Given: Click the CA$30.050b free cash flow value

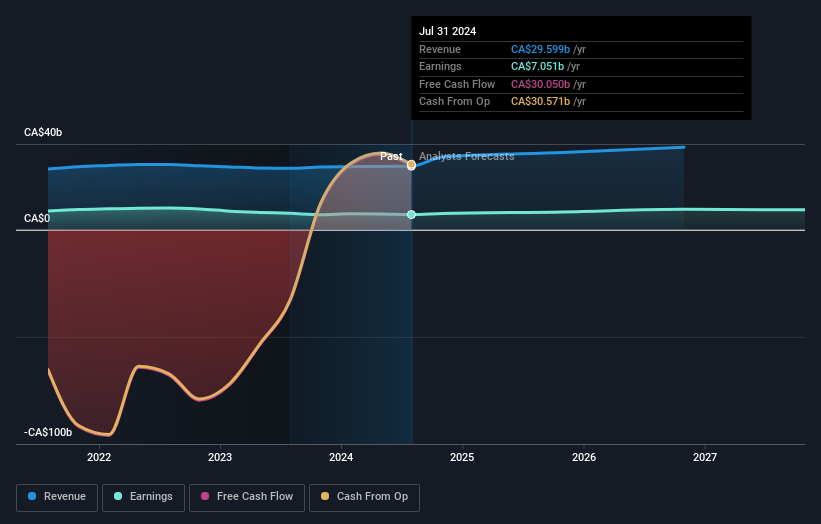Looking at the screenshot, I should (x=540, y=84).
